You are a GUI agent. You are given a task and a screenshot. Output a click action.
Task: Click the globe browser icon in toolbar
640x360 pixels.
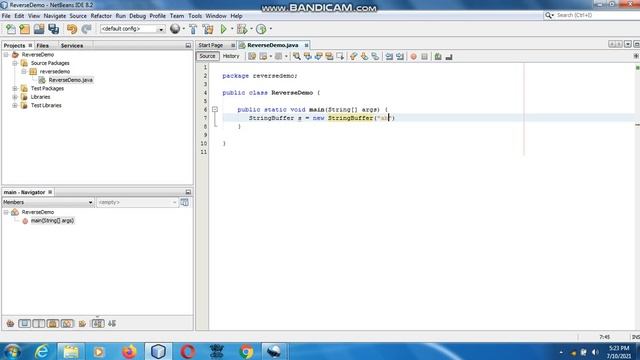click(x=175, y=29)
